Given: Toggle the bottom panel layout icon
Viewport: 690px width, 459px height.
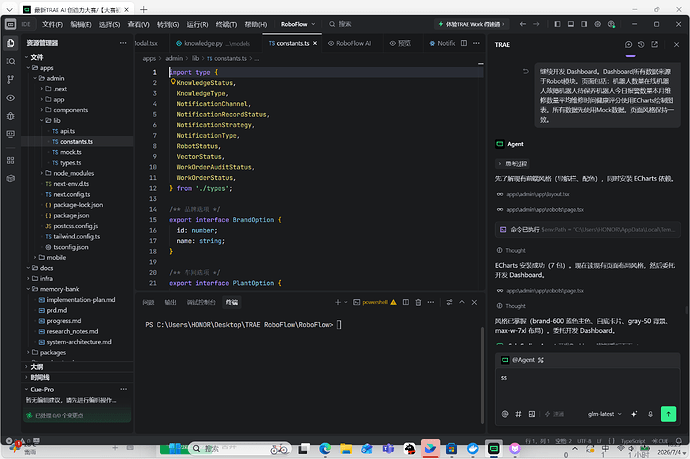Looking at the screenshot, I should [571, 24].
